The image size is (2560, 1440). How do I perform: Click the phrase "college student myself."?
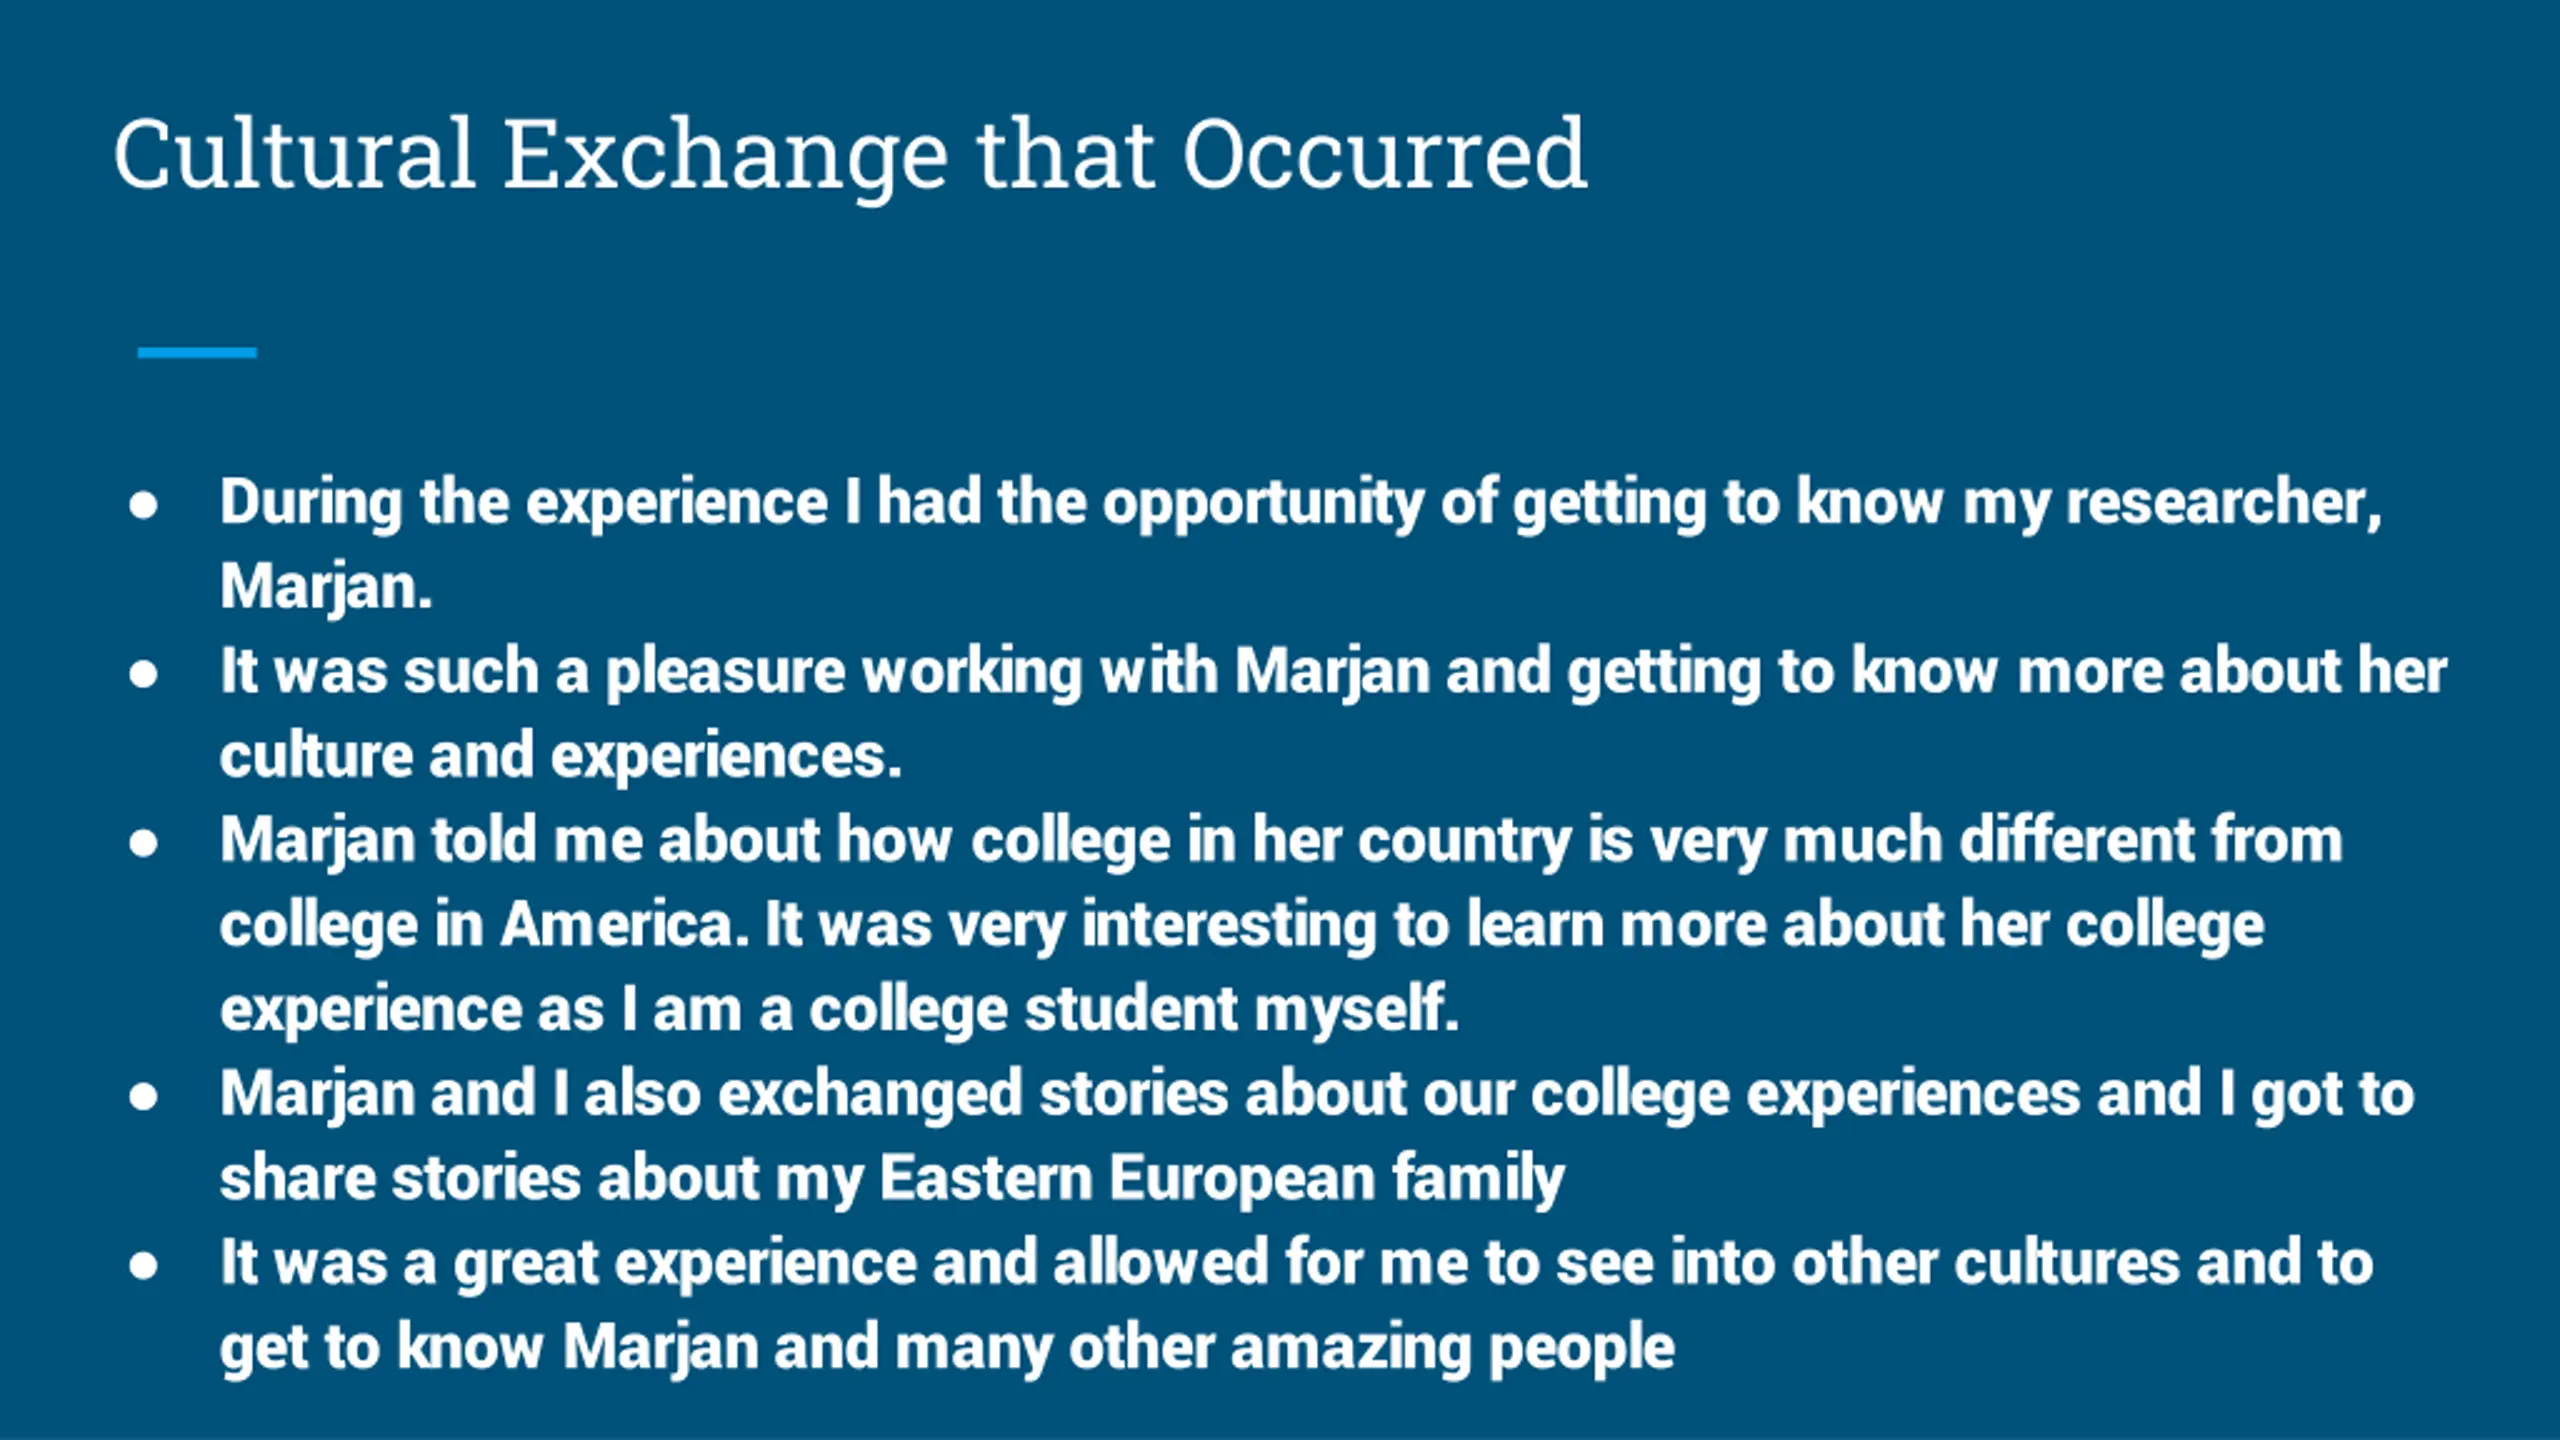pyautogui.click(x=1134, y=1011)
